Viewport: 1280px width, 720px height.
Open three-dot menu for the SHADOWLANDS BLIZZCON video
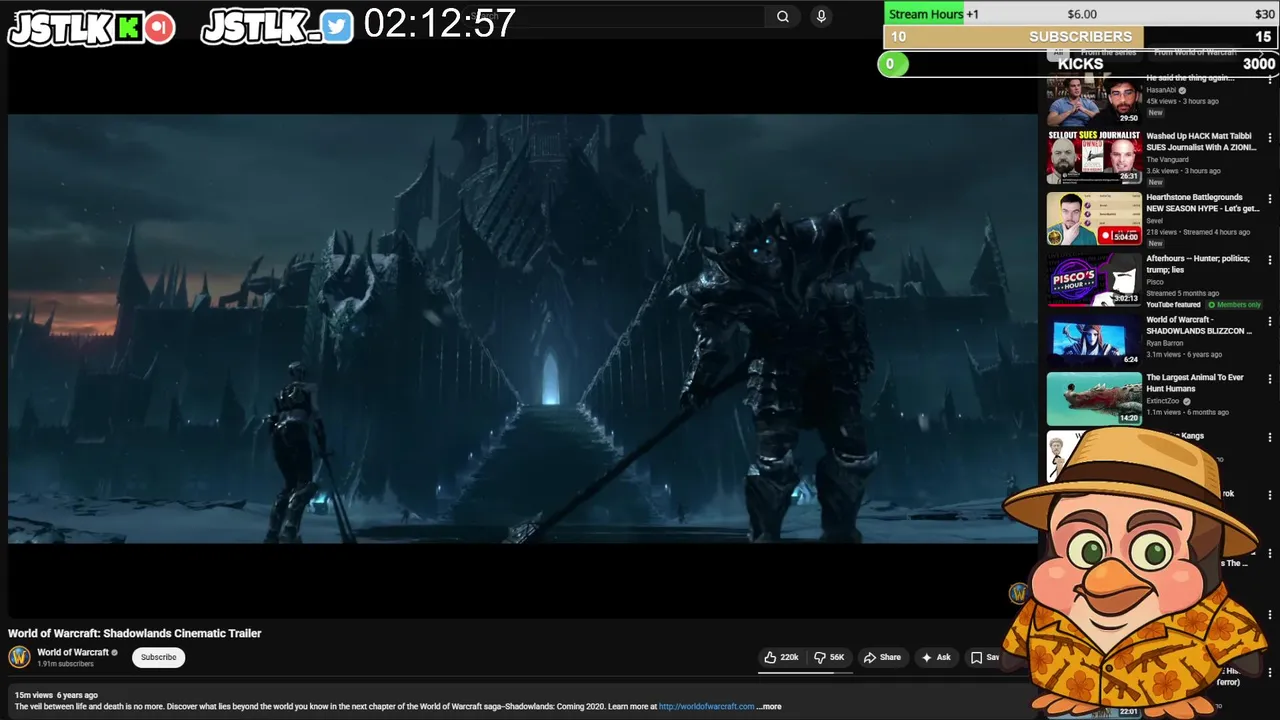tap(1270, 322)
